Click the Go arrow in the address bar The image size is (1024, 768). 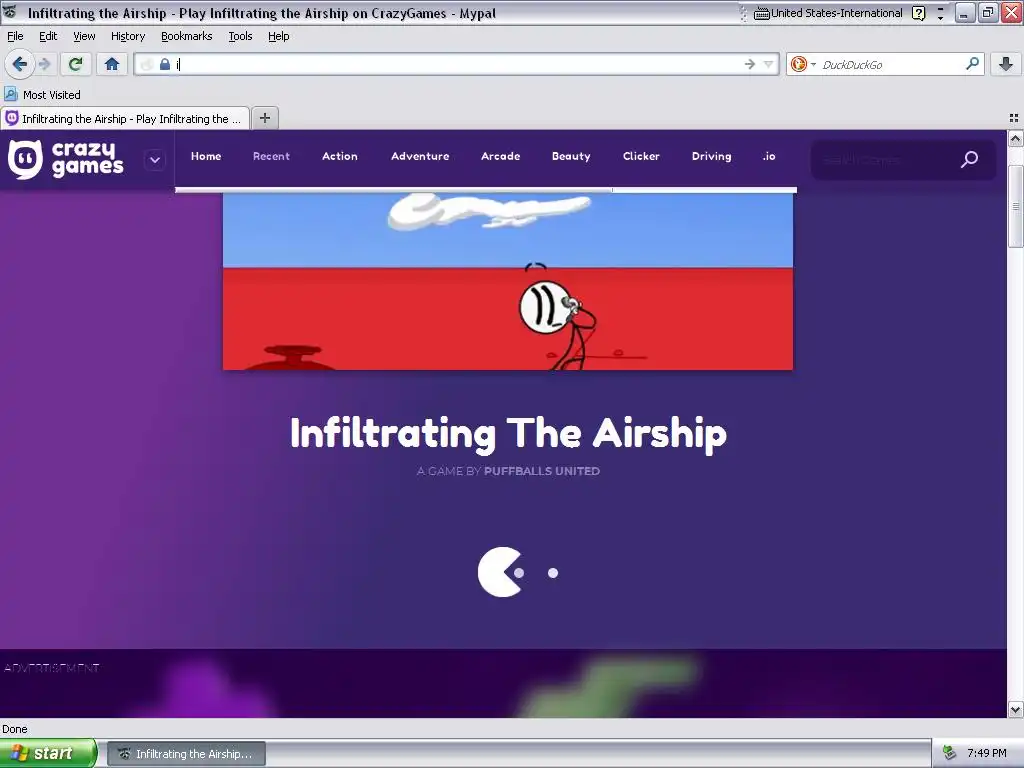coord(750,64)
